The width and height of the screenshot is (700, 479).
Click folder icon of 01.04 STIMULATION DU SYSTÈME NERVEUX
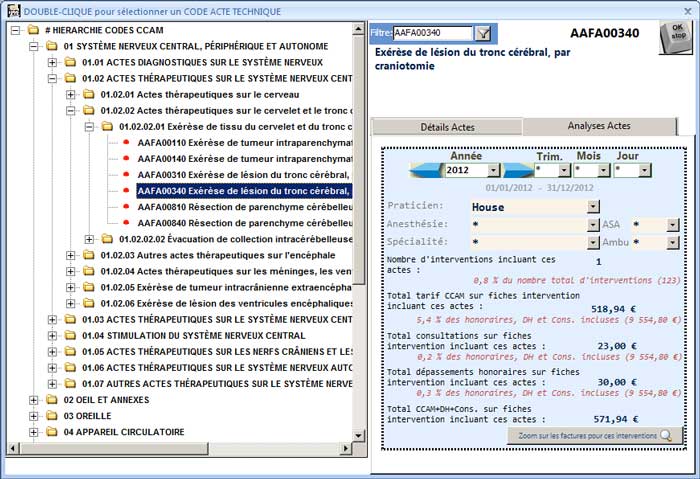point(70,335)
